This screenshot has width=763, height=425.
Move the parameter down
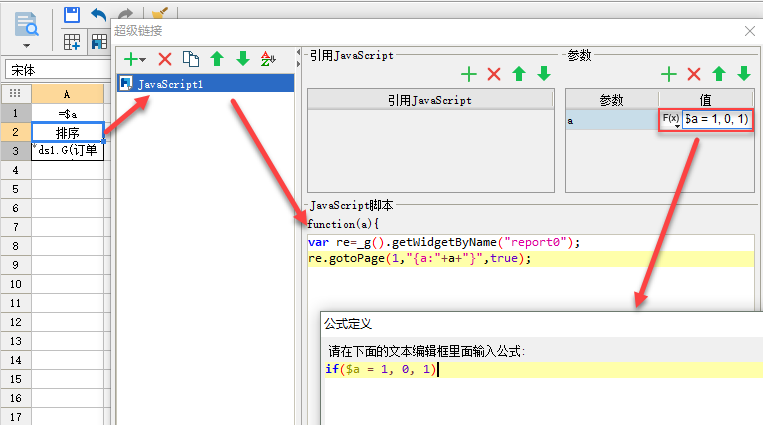pos(744,74)
